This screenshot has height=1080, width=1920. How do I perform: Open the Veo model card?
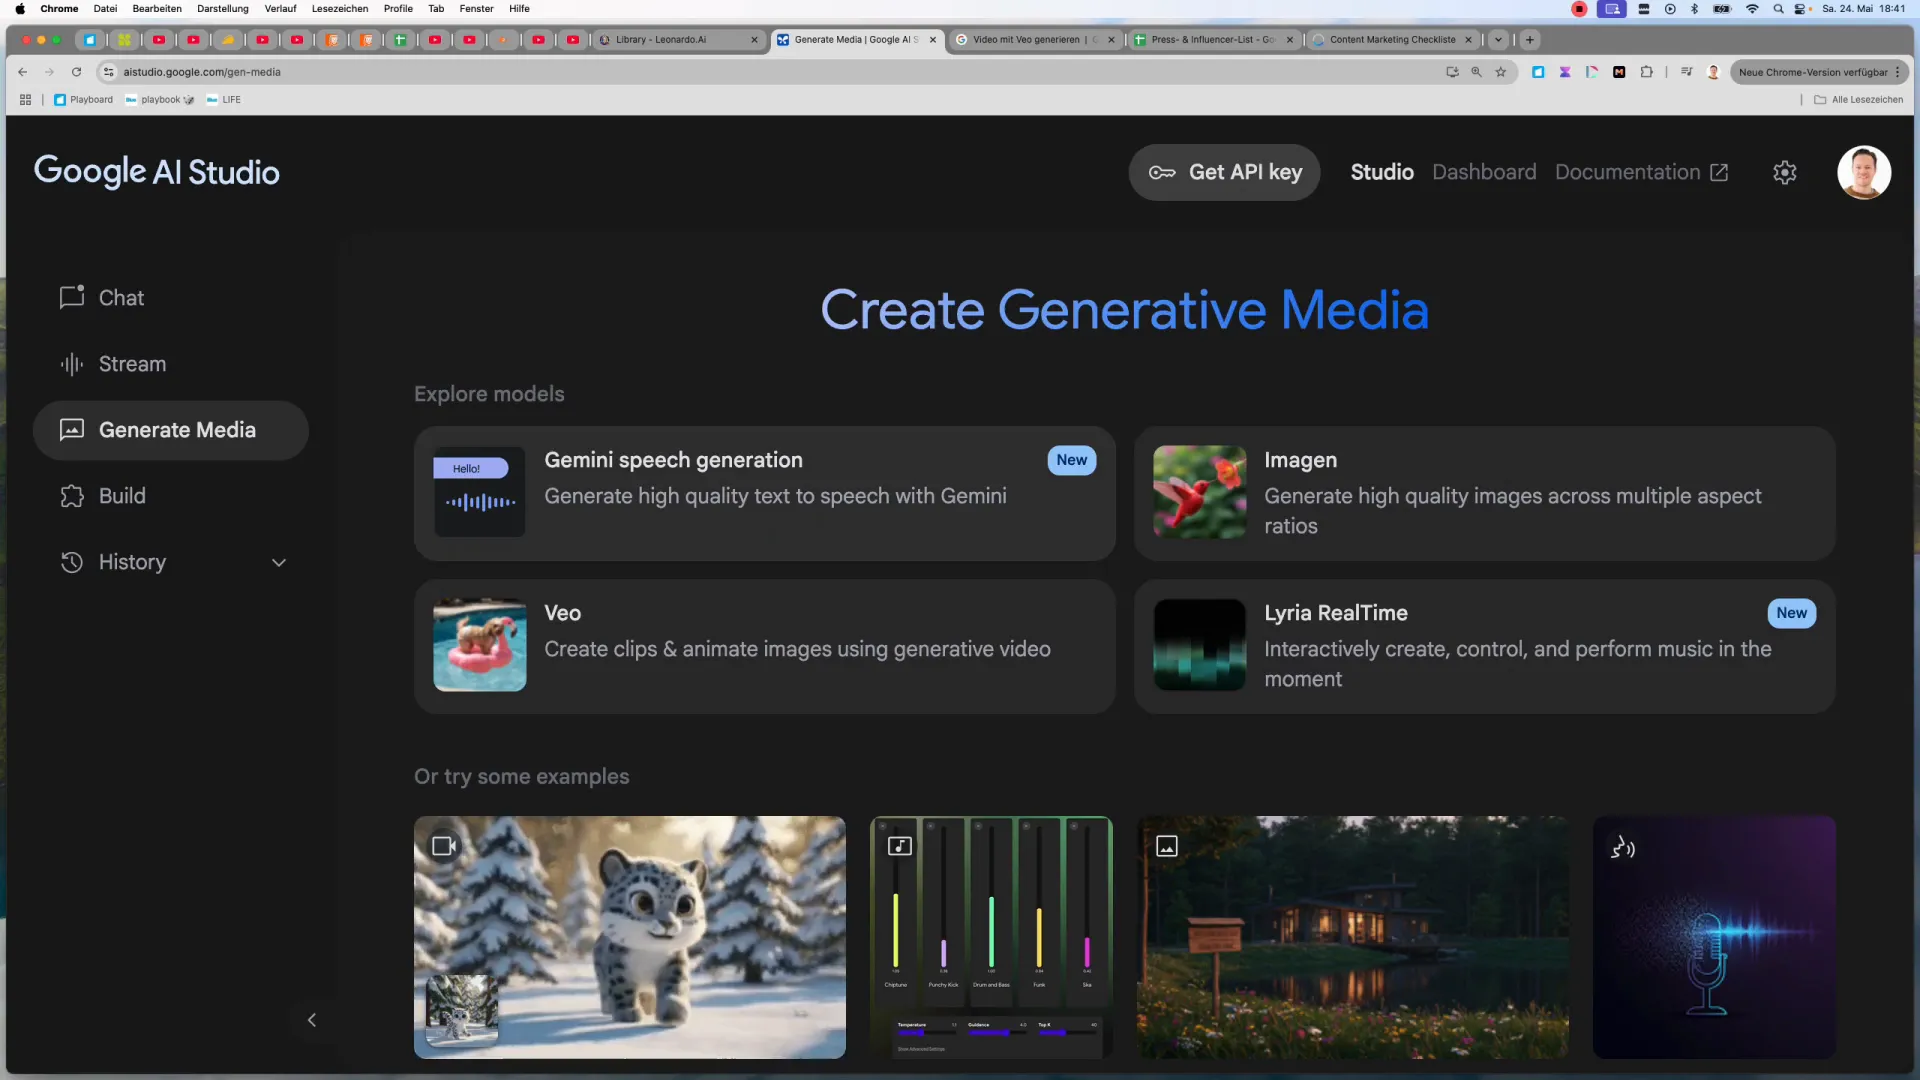(764, 646)
